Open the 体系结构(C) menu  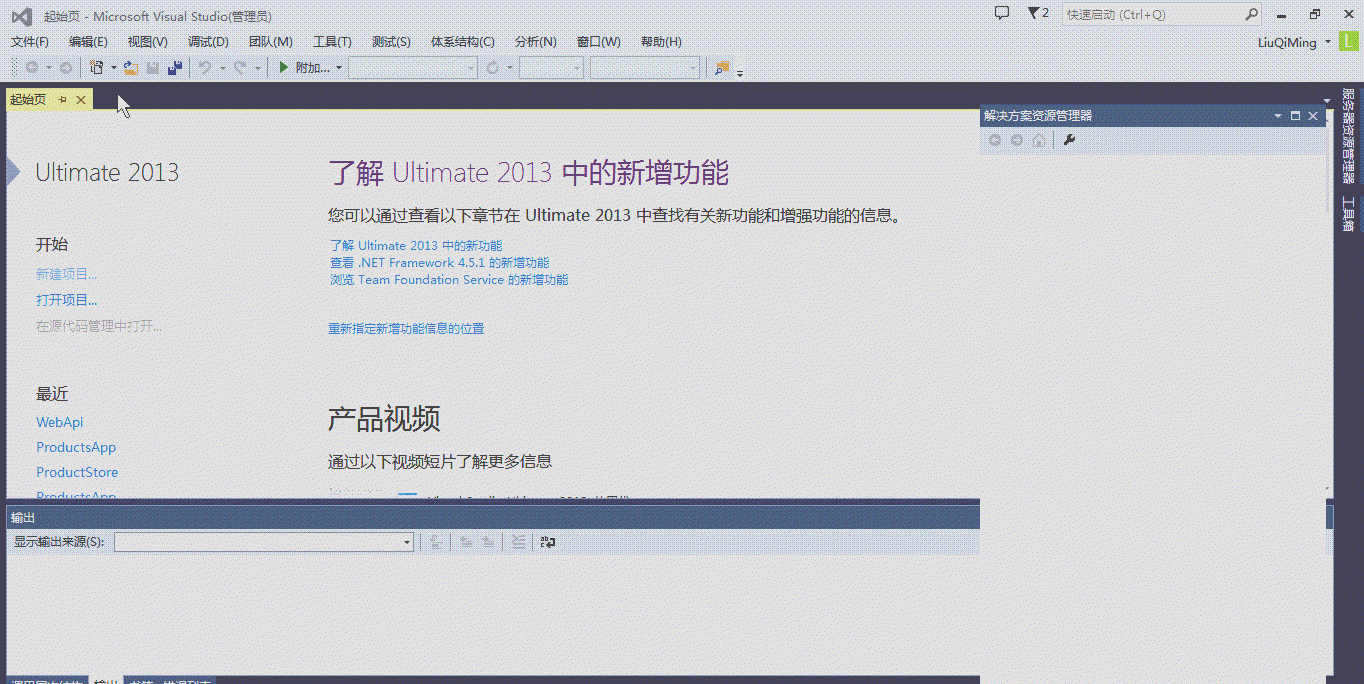coord(463,42)
